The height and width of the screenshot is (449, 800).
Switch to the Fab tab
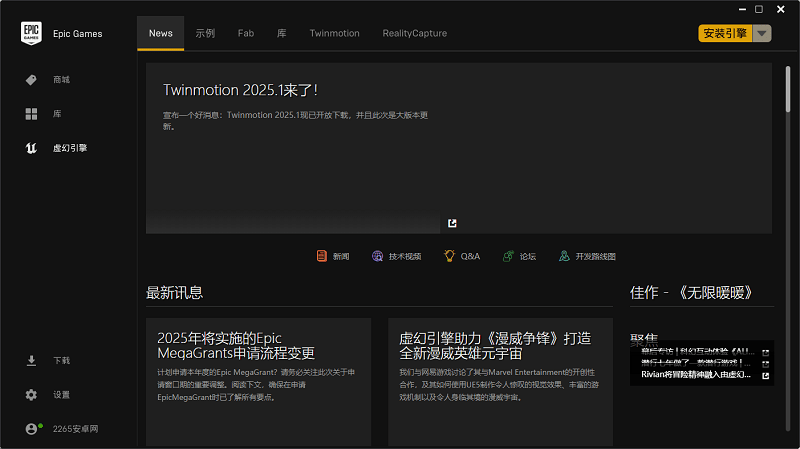(246, 33)
